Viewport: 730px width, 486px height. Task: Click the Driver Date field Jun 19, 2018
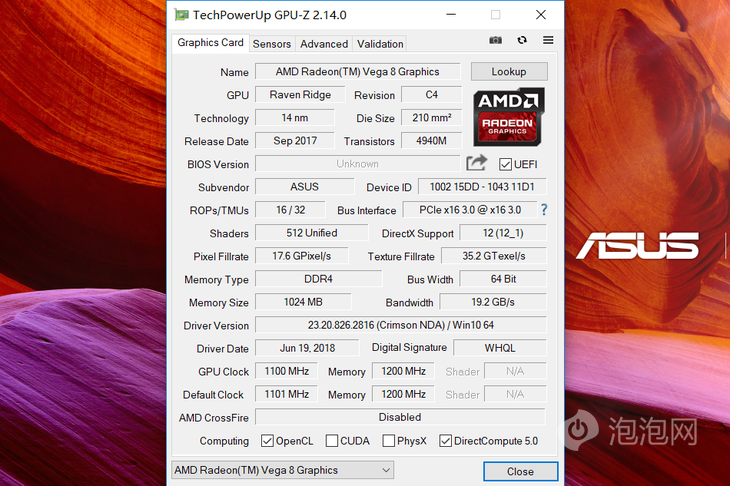coord(307,348)
